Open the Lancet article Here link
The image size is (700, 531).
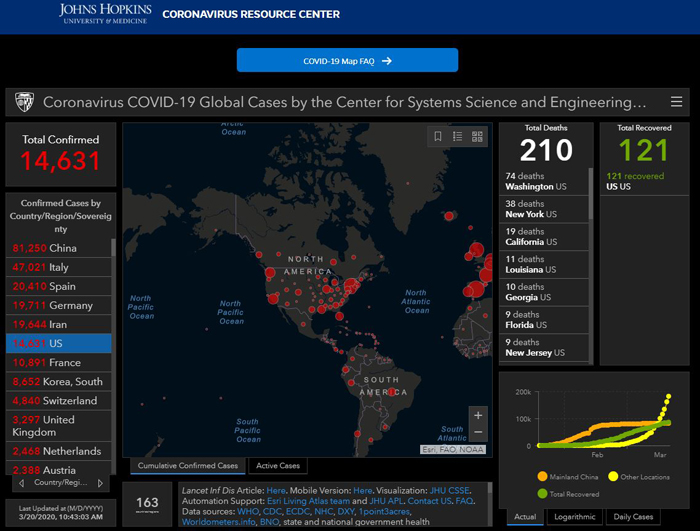coord(276,490)
